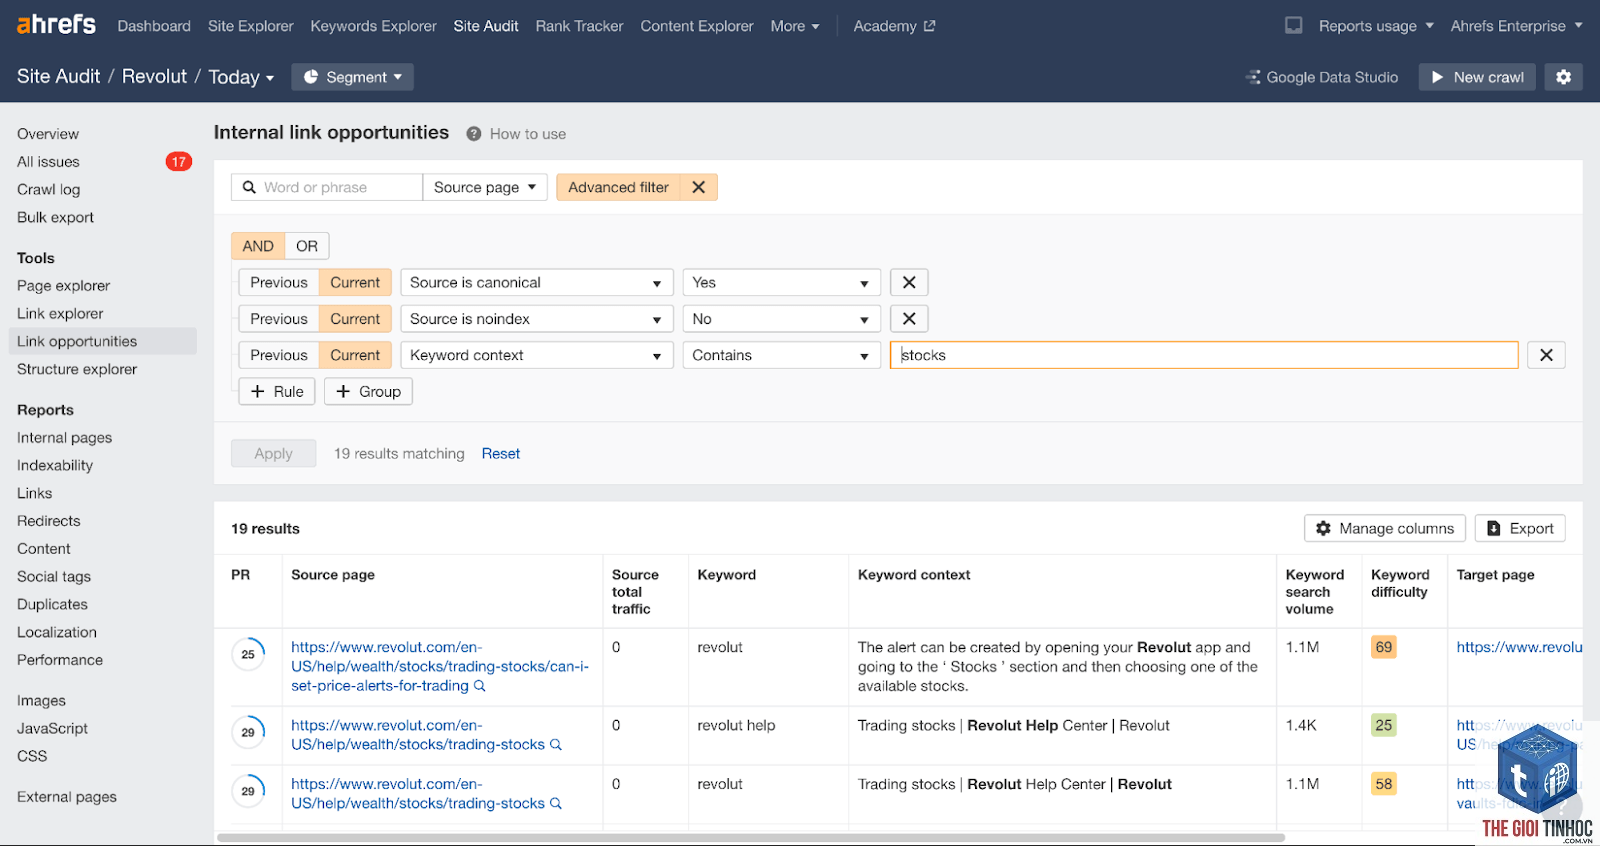Choose Previous for Source is canonical rule
This screenshot has height=846, width=1600.
click(x=279, y=282)
